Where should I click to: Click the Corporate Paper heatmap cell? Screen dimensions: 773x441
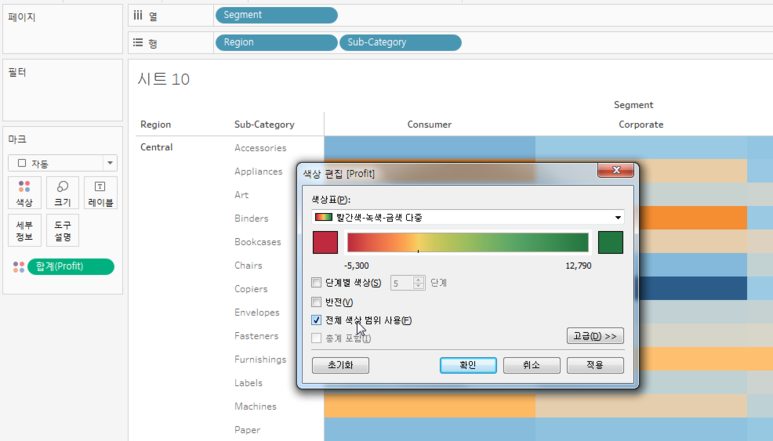click(x=641, y=429)
